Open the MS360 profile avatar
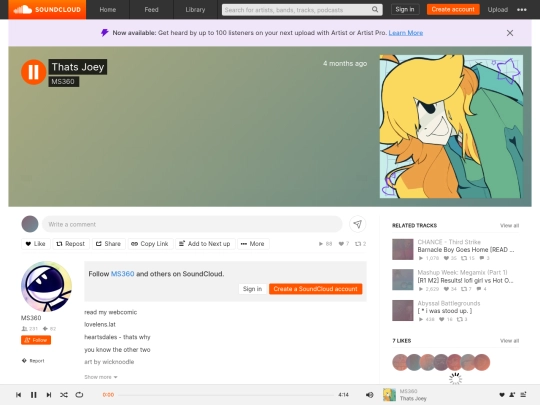The image size is (540, 405). point(46,287)
